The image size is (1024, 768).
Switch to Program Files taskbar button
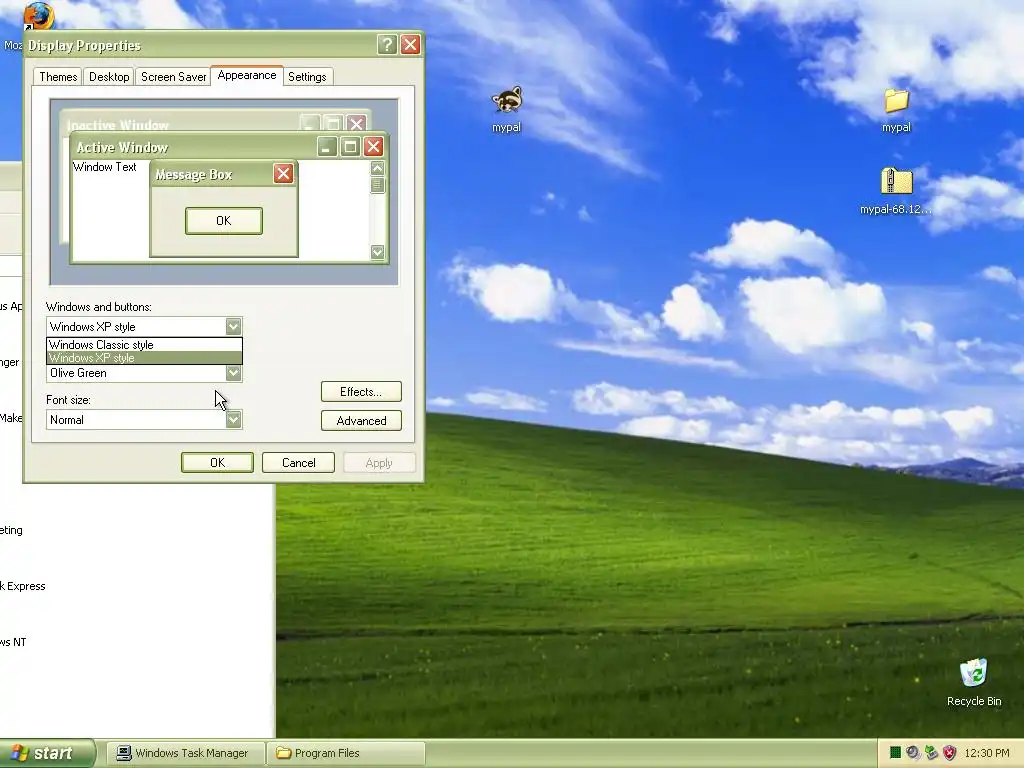tap(346, 753)
